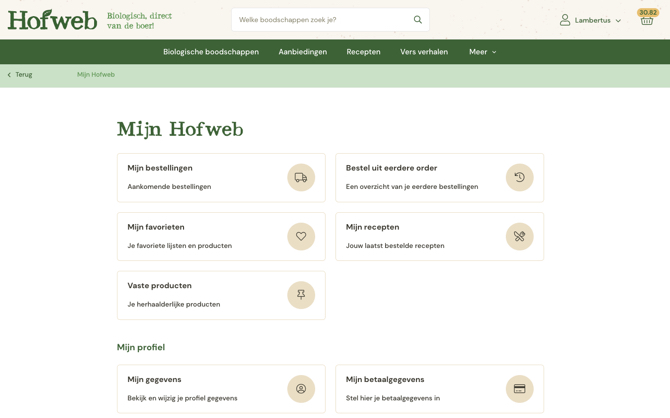The width and height of the screenshot is (670, 418).
Task: Click the Mijn Hofweb breadcrumb link
Action: tap(96, 75)
